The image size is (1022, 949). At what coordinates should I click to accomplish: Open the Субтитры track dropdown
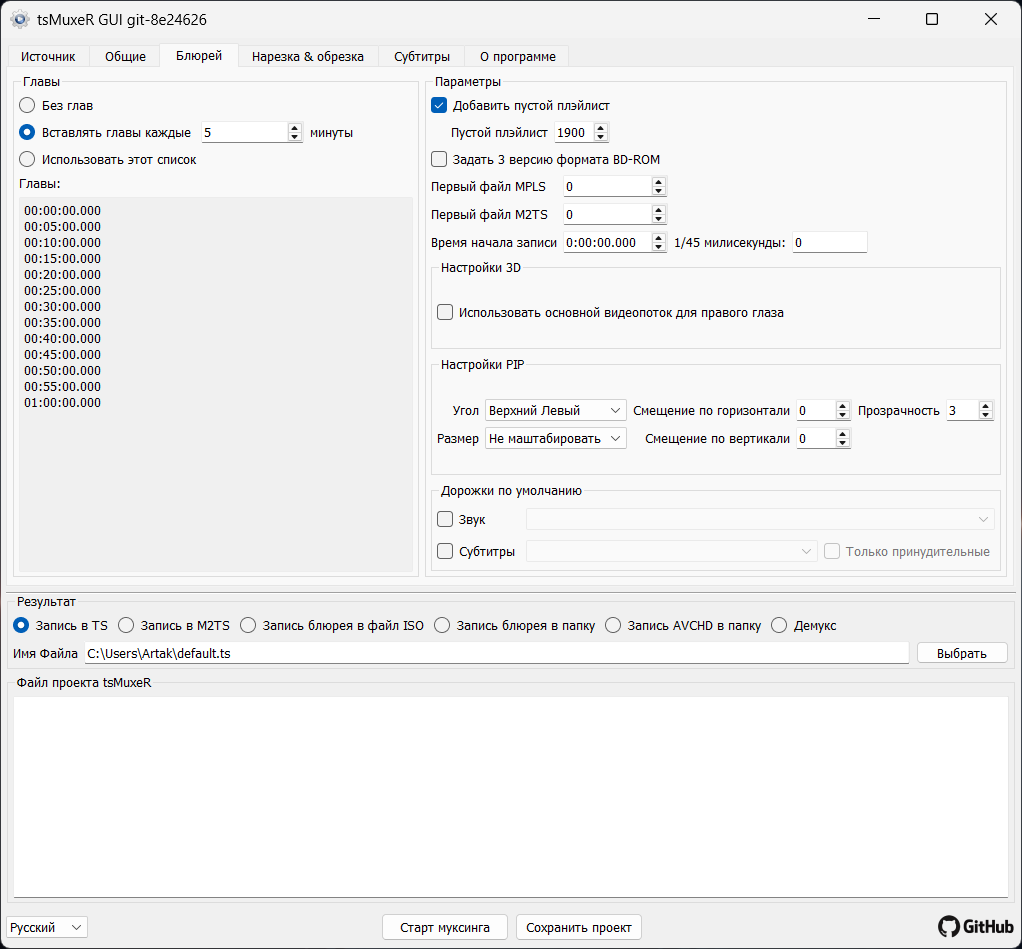tap(671, 551)
